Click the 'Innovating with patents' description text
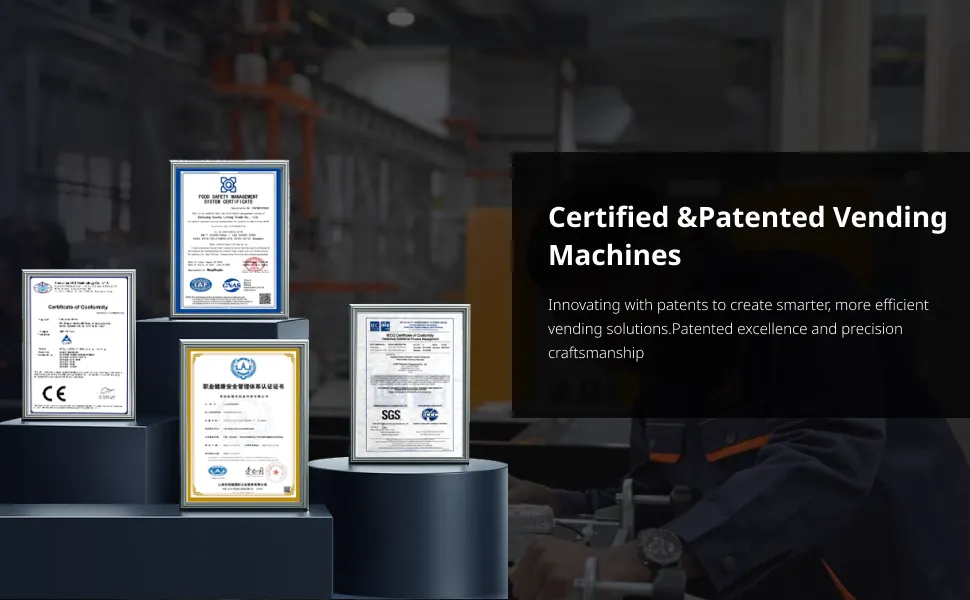 coord(738,328)
